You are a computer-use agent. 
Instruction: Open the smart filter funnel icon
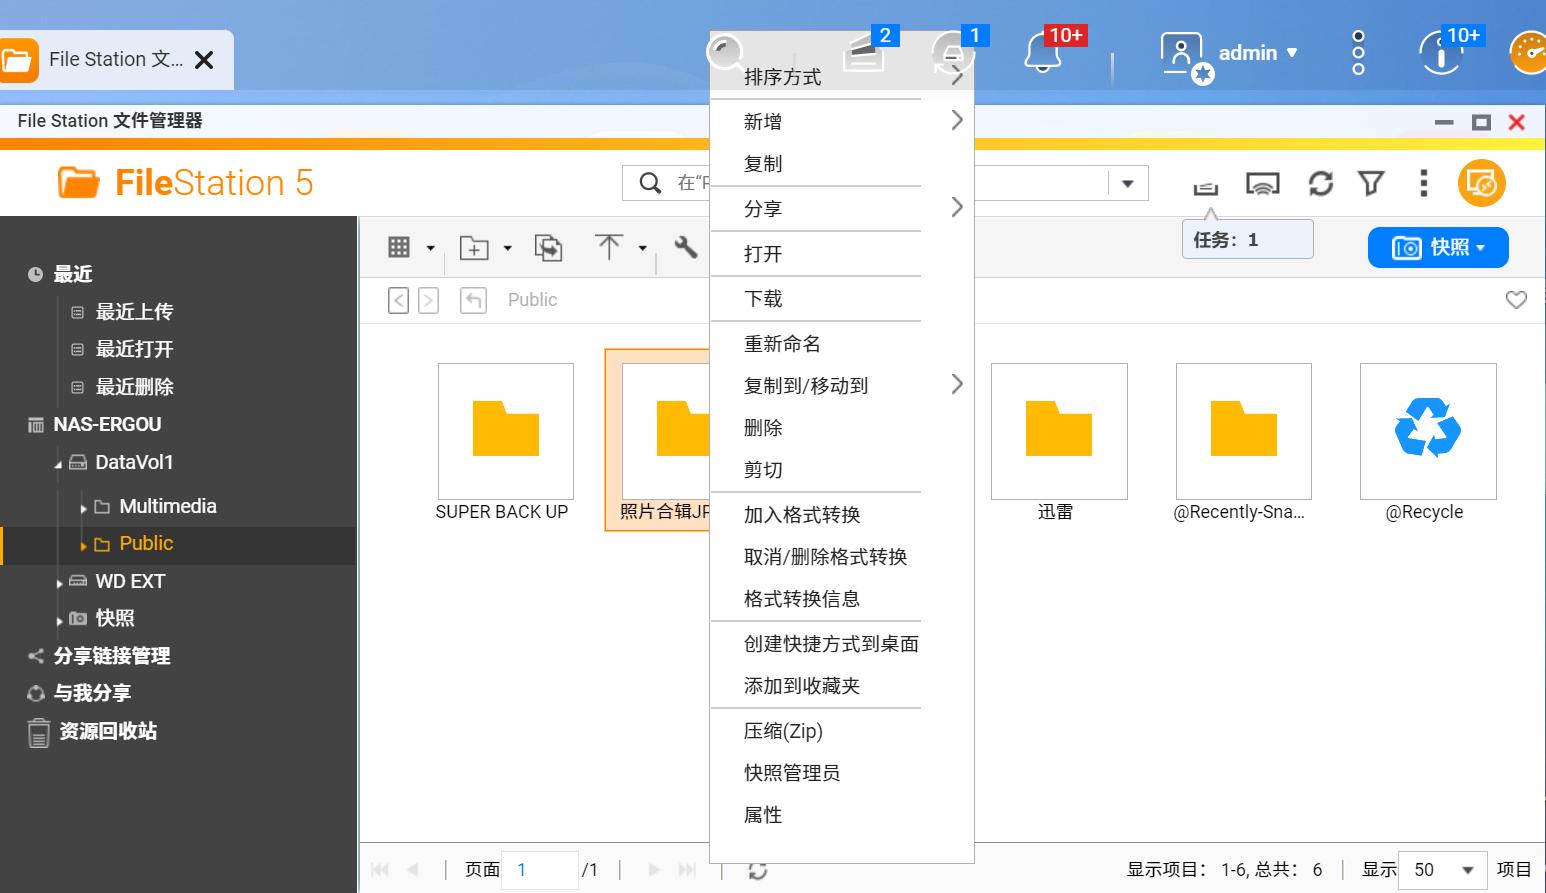(x=1371, y=184)
